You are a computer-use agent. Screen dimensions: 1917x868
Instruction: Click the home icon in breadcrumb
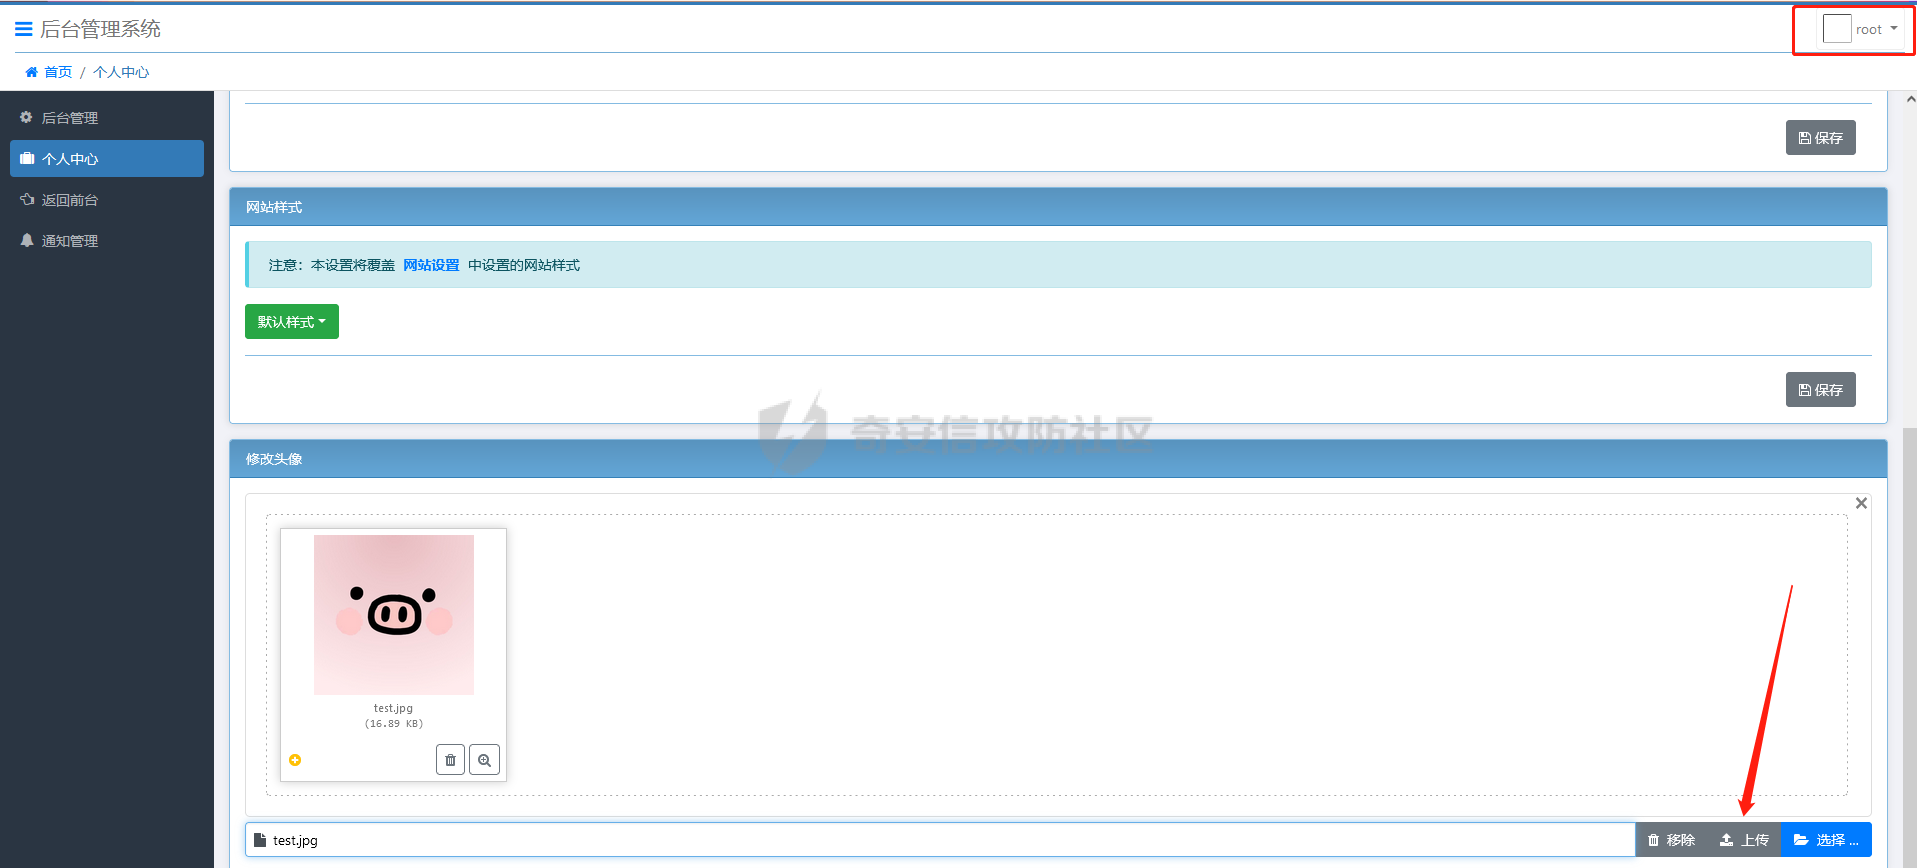click(x=31, y=72)
